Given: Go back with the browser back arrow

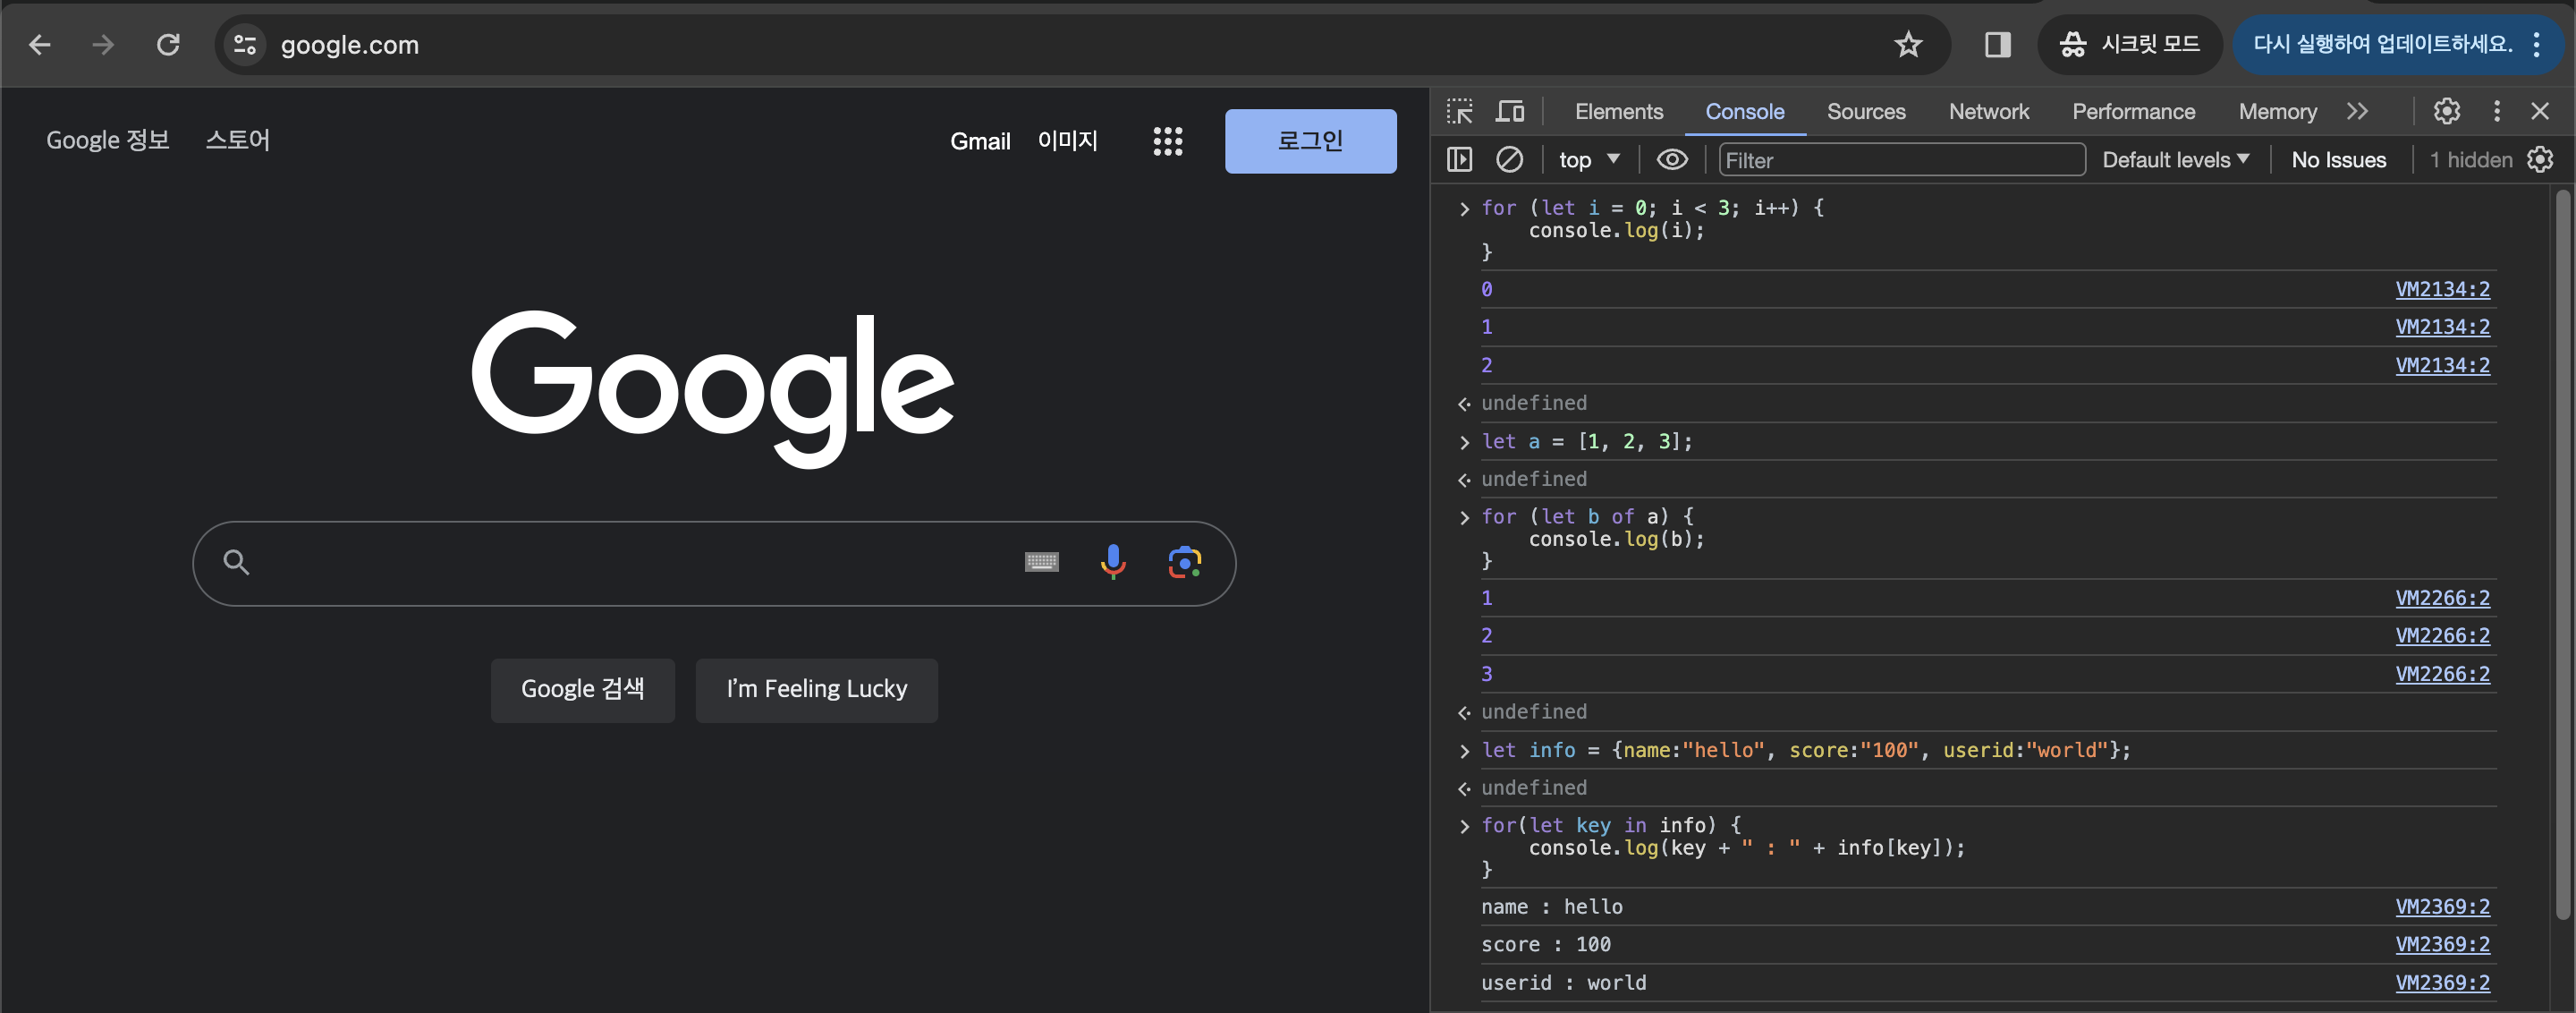Looking at the screenshot, I should (40, 45).
